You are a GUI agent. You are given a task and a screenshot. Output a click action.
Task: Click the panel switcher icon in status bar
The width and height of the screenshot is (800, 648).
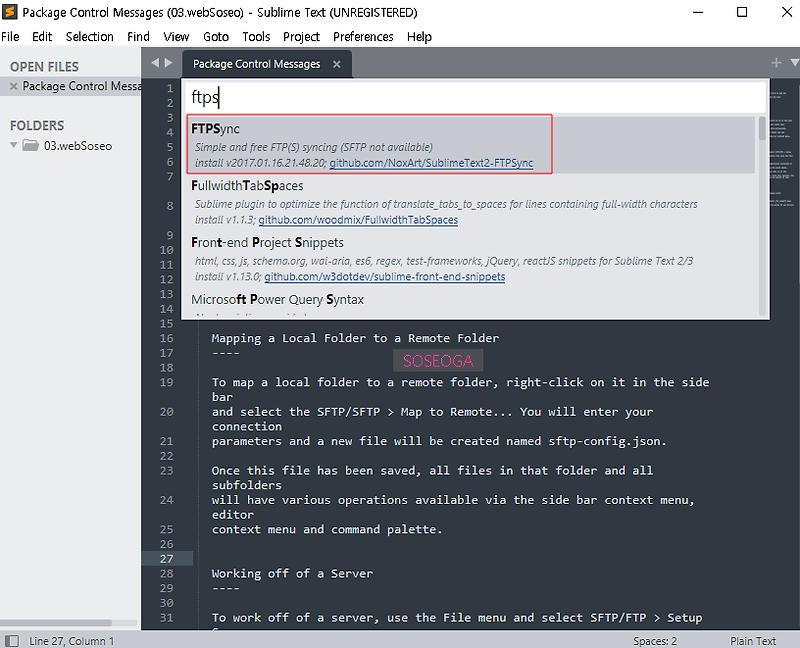11,640
